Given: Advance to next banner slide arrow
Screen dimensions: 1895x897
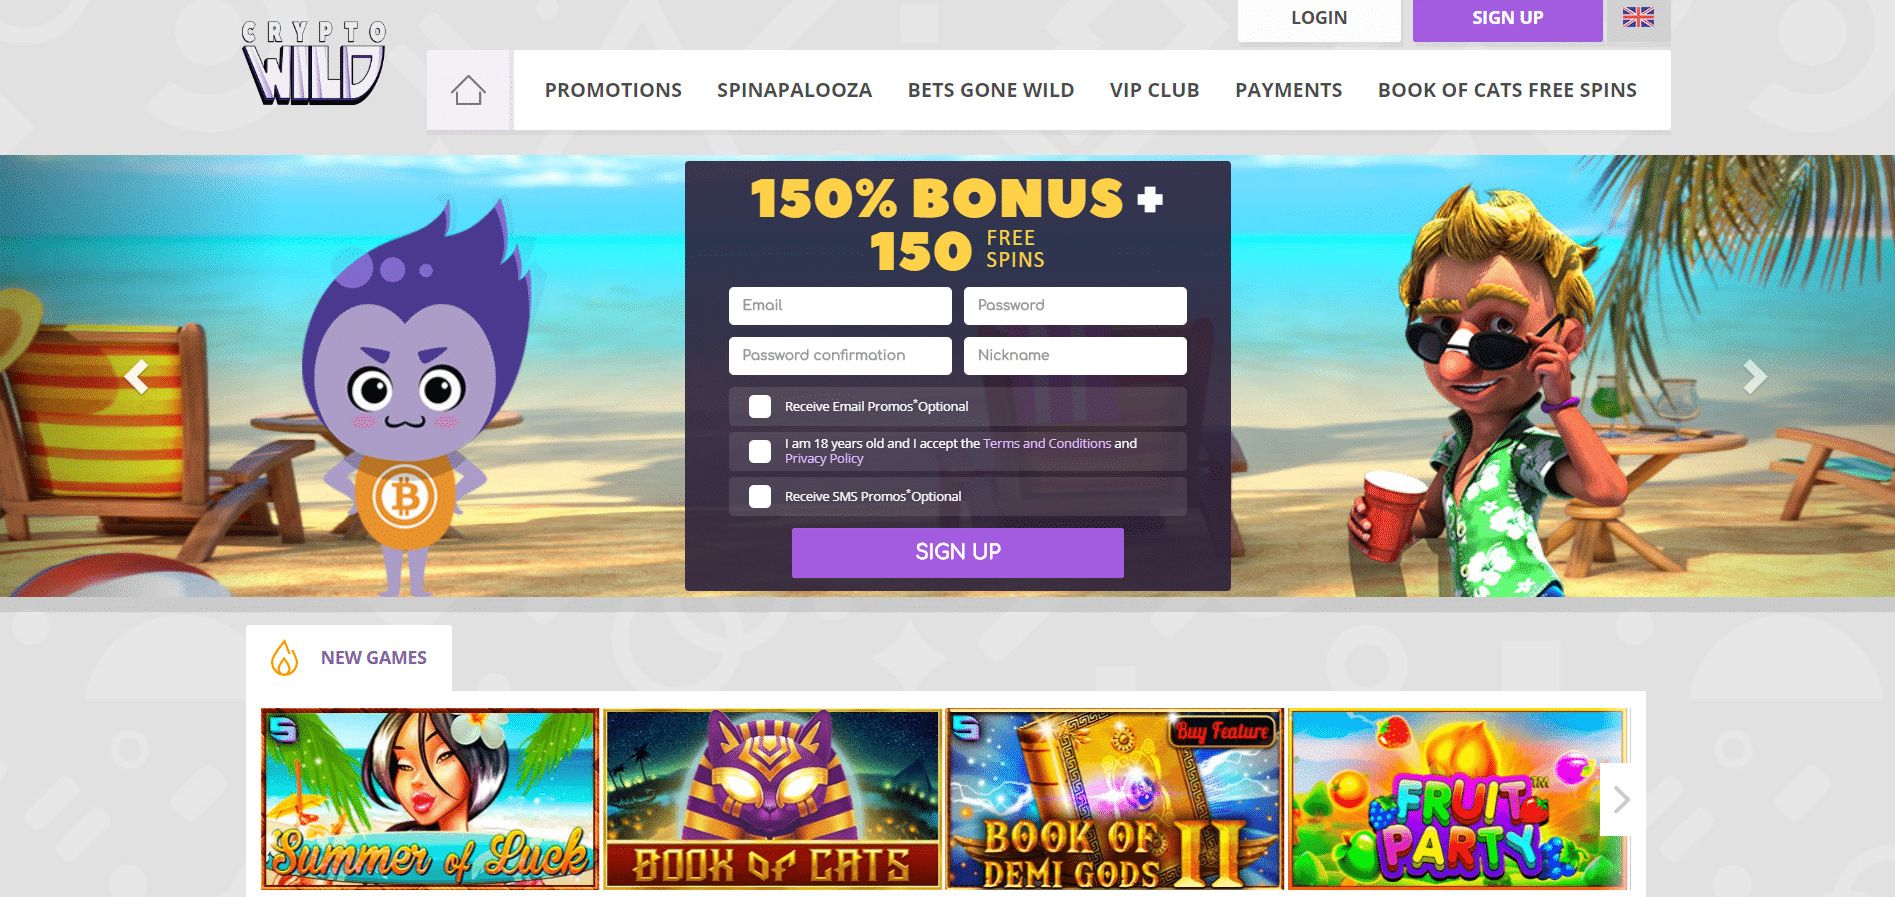Looking at the screenshot, I should 1755,377.
